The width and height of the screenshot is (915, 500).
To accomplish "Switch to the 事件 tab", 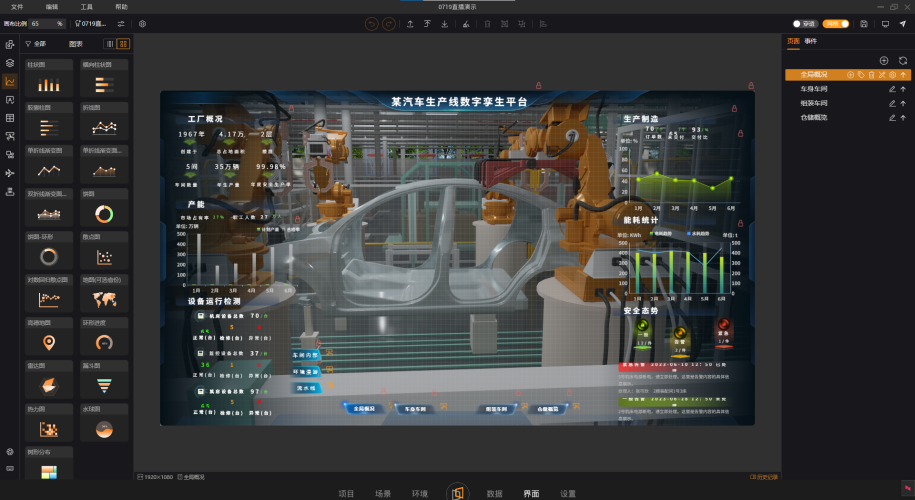I will 811,41.
